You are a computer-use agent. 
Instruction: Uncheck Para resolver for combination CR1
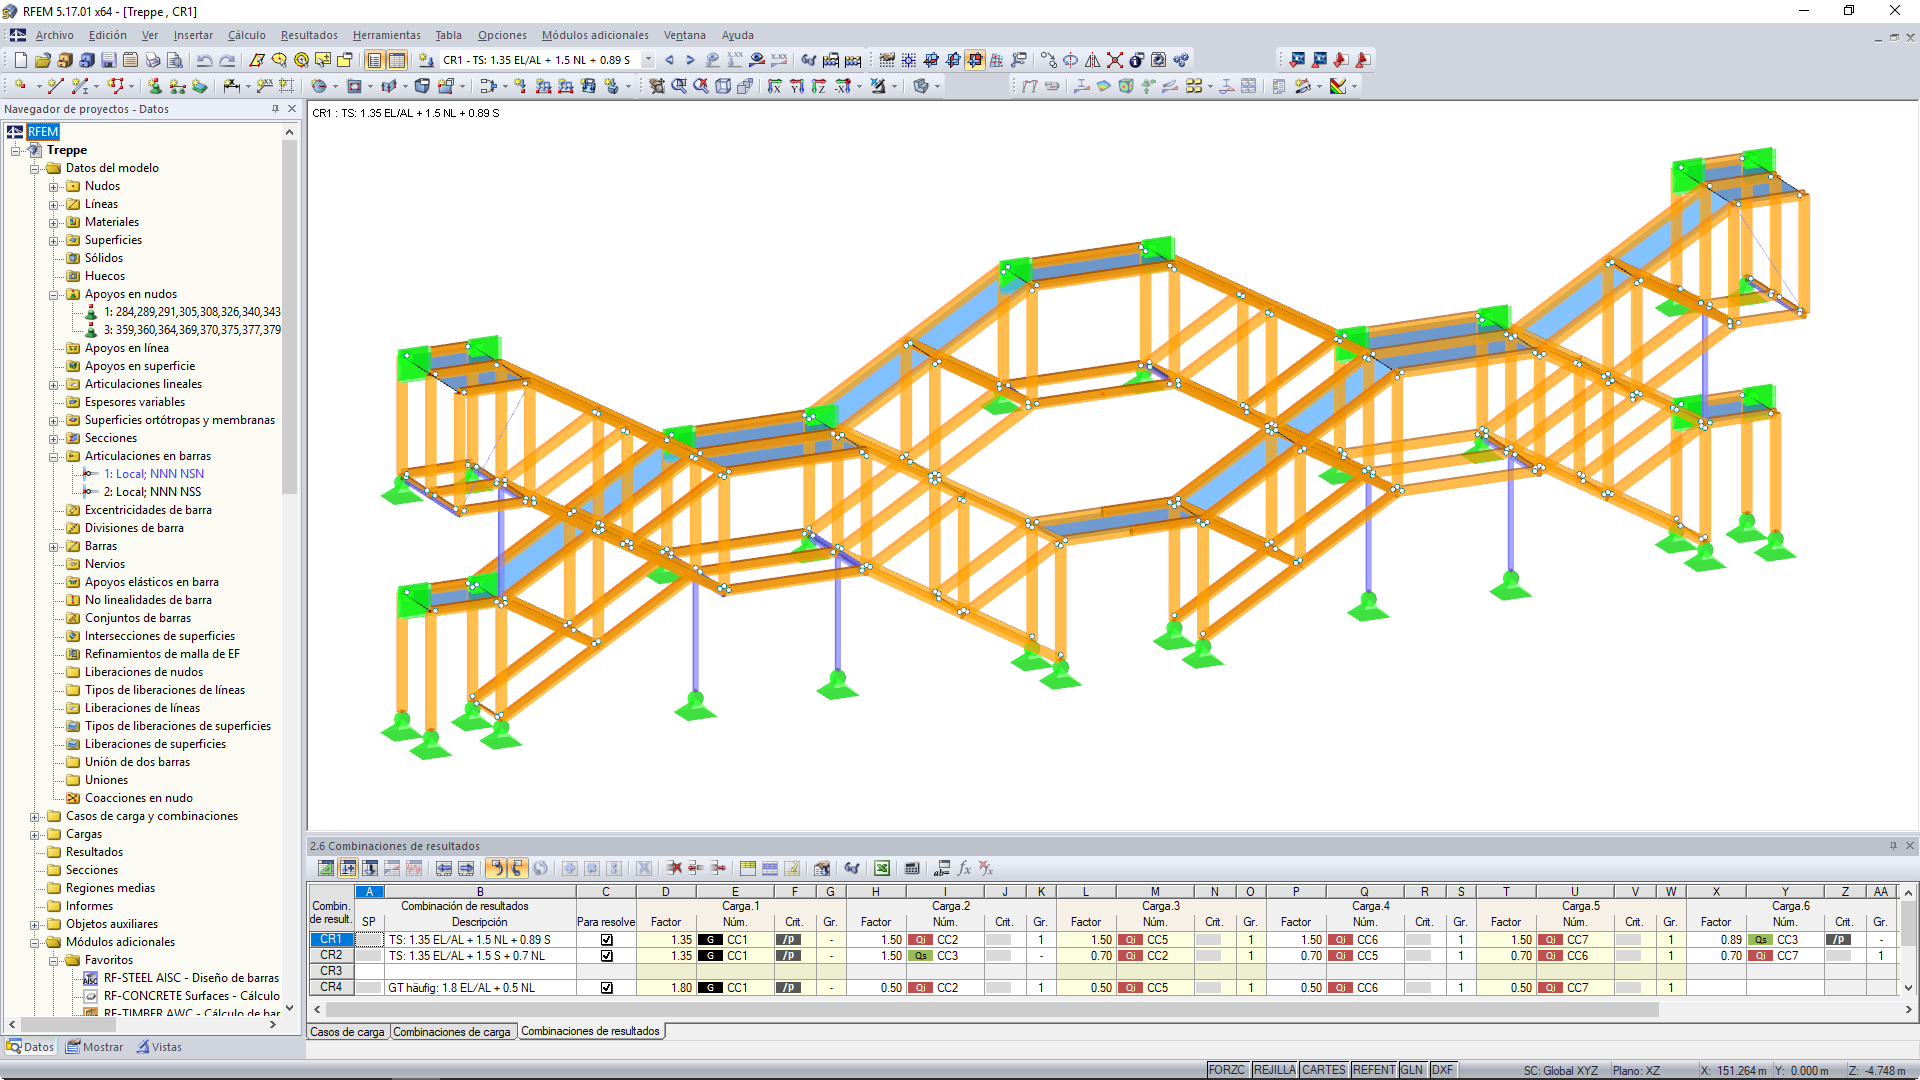click(606, 940)
